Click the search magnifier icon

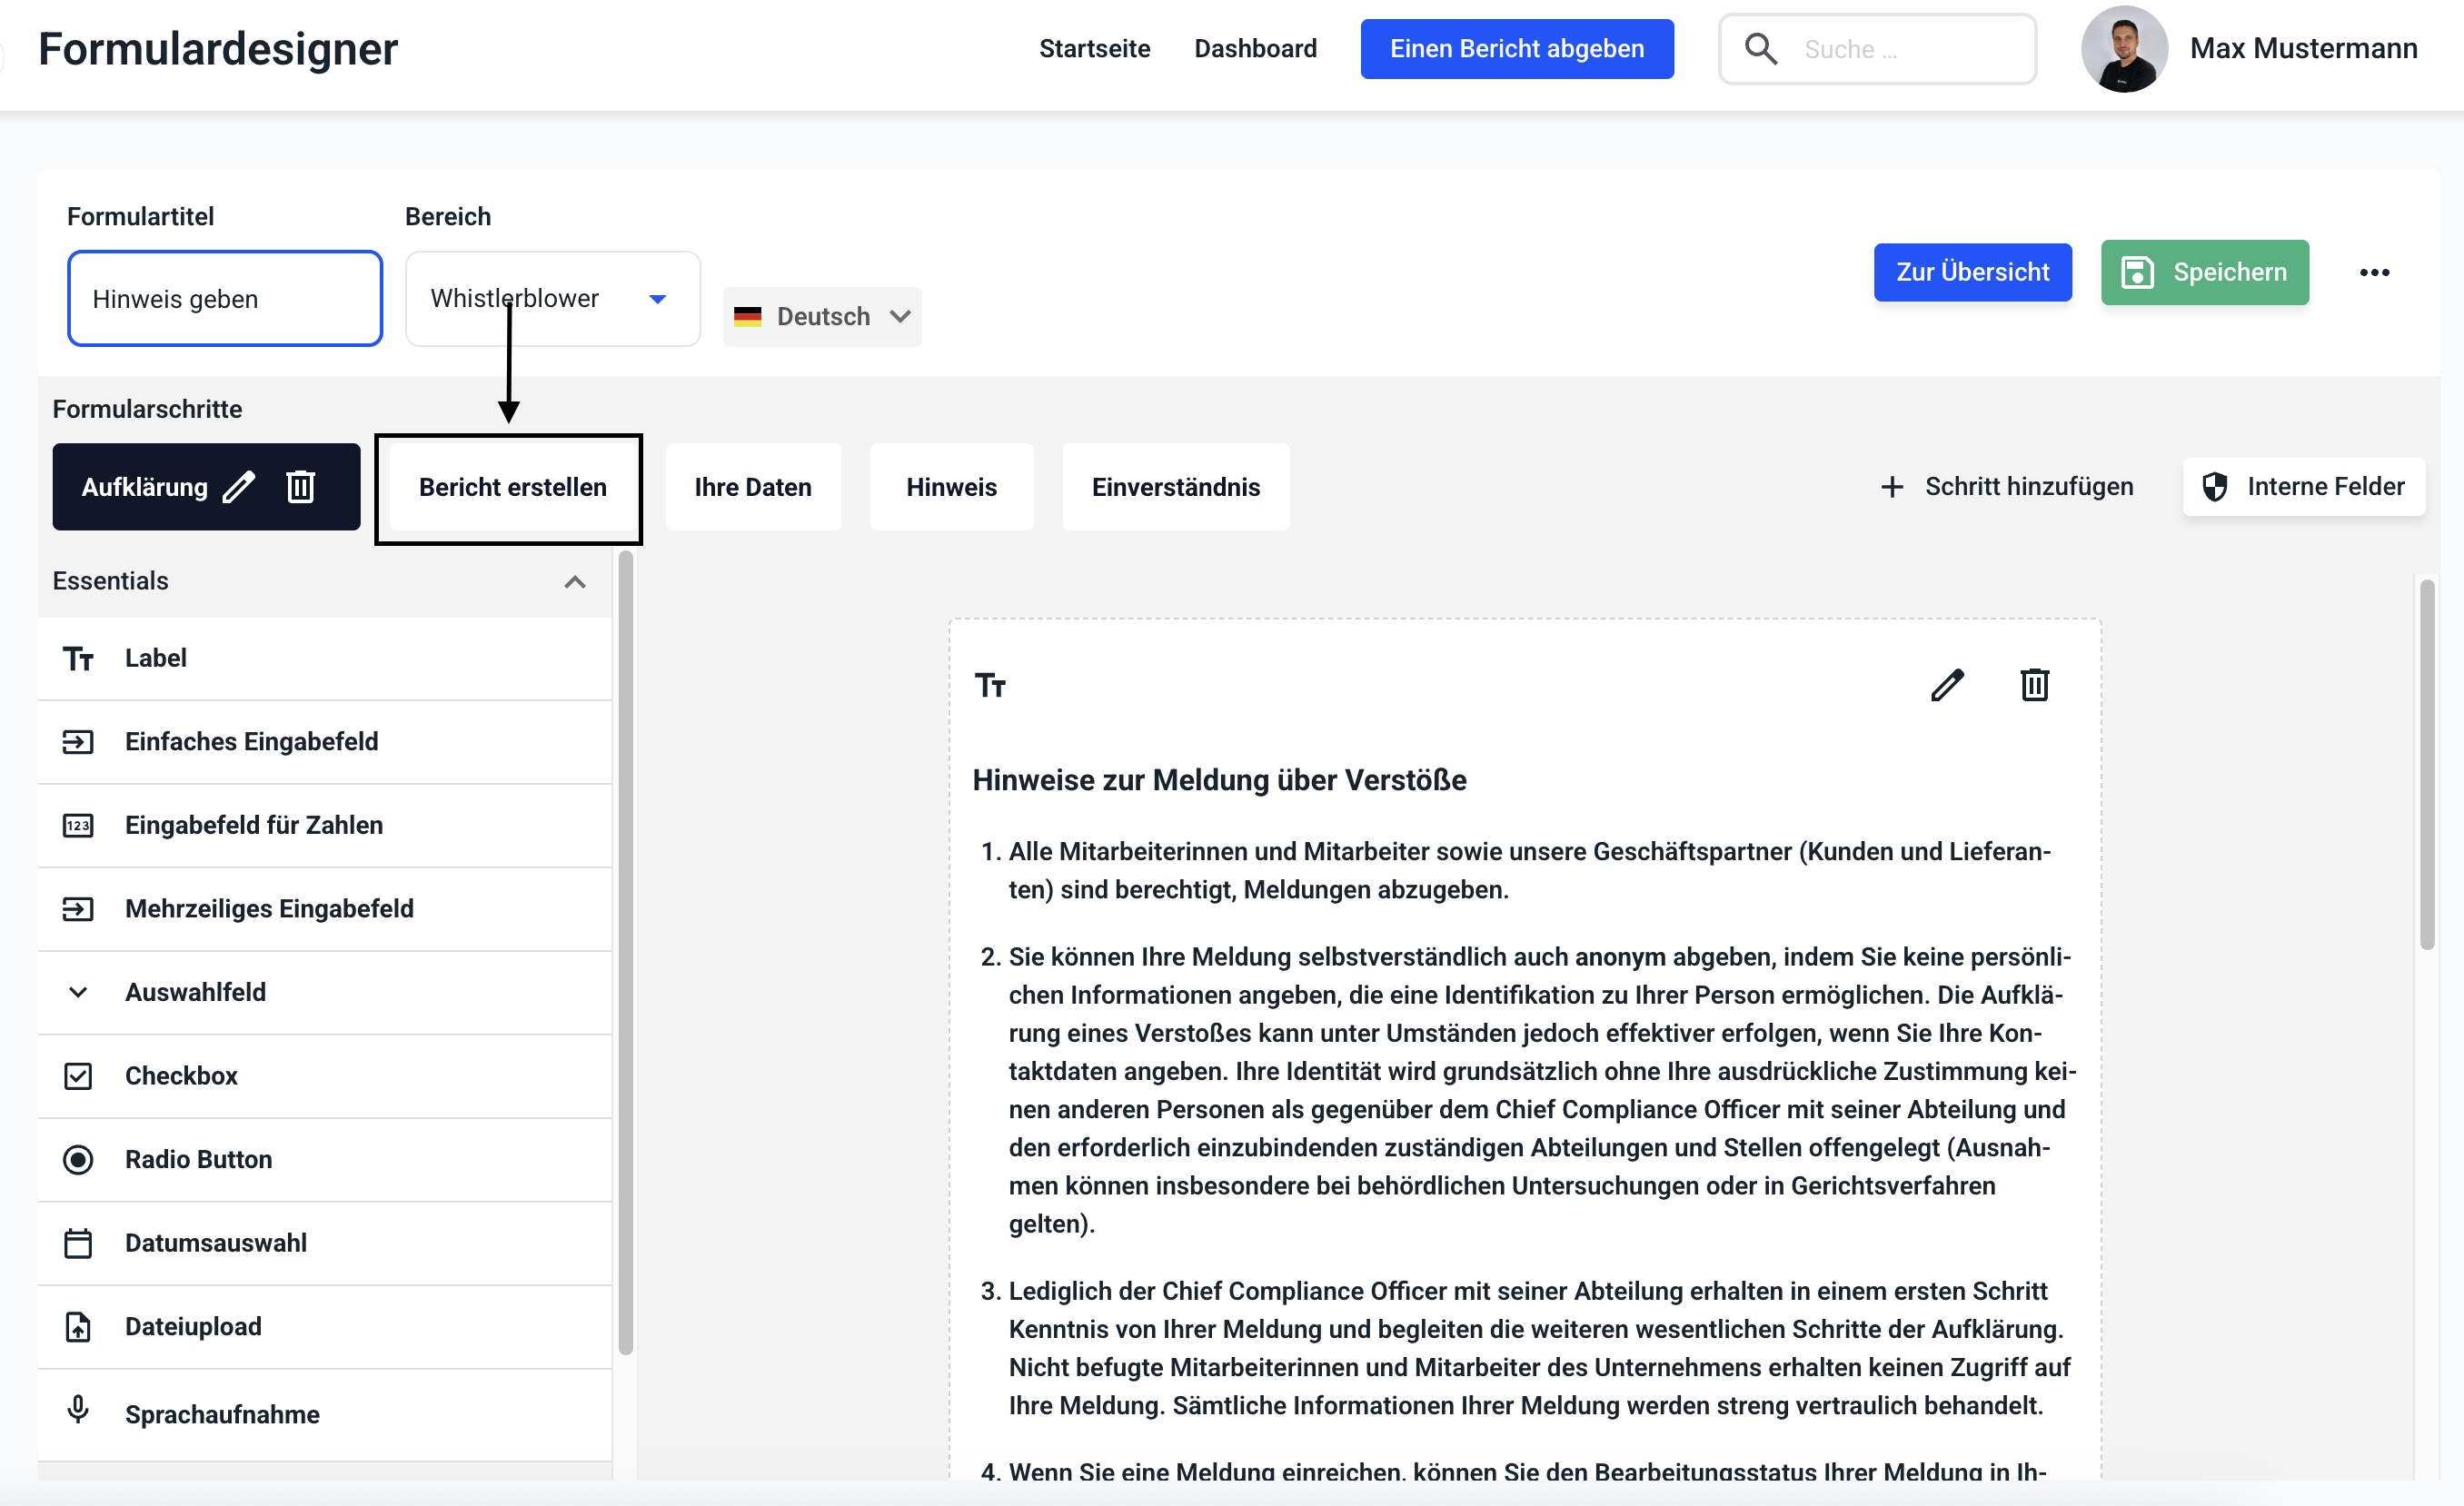[x=1760, y=49]
